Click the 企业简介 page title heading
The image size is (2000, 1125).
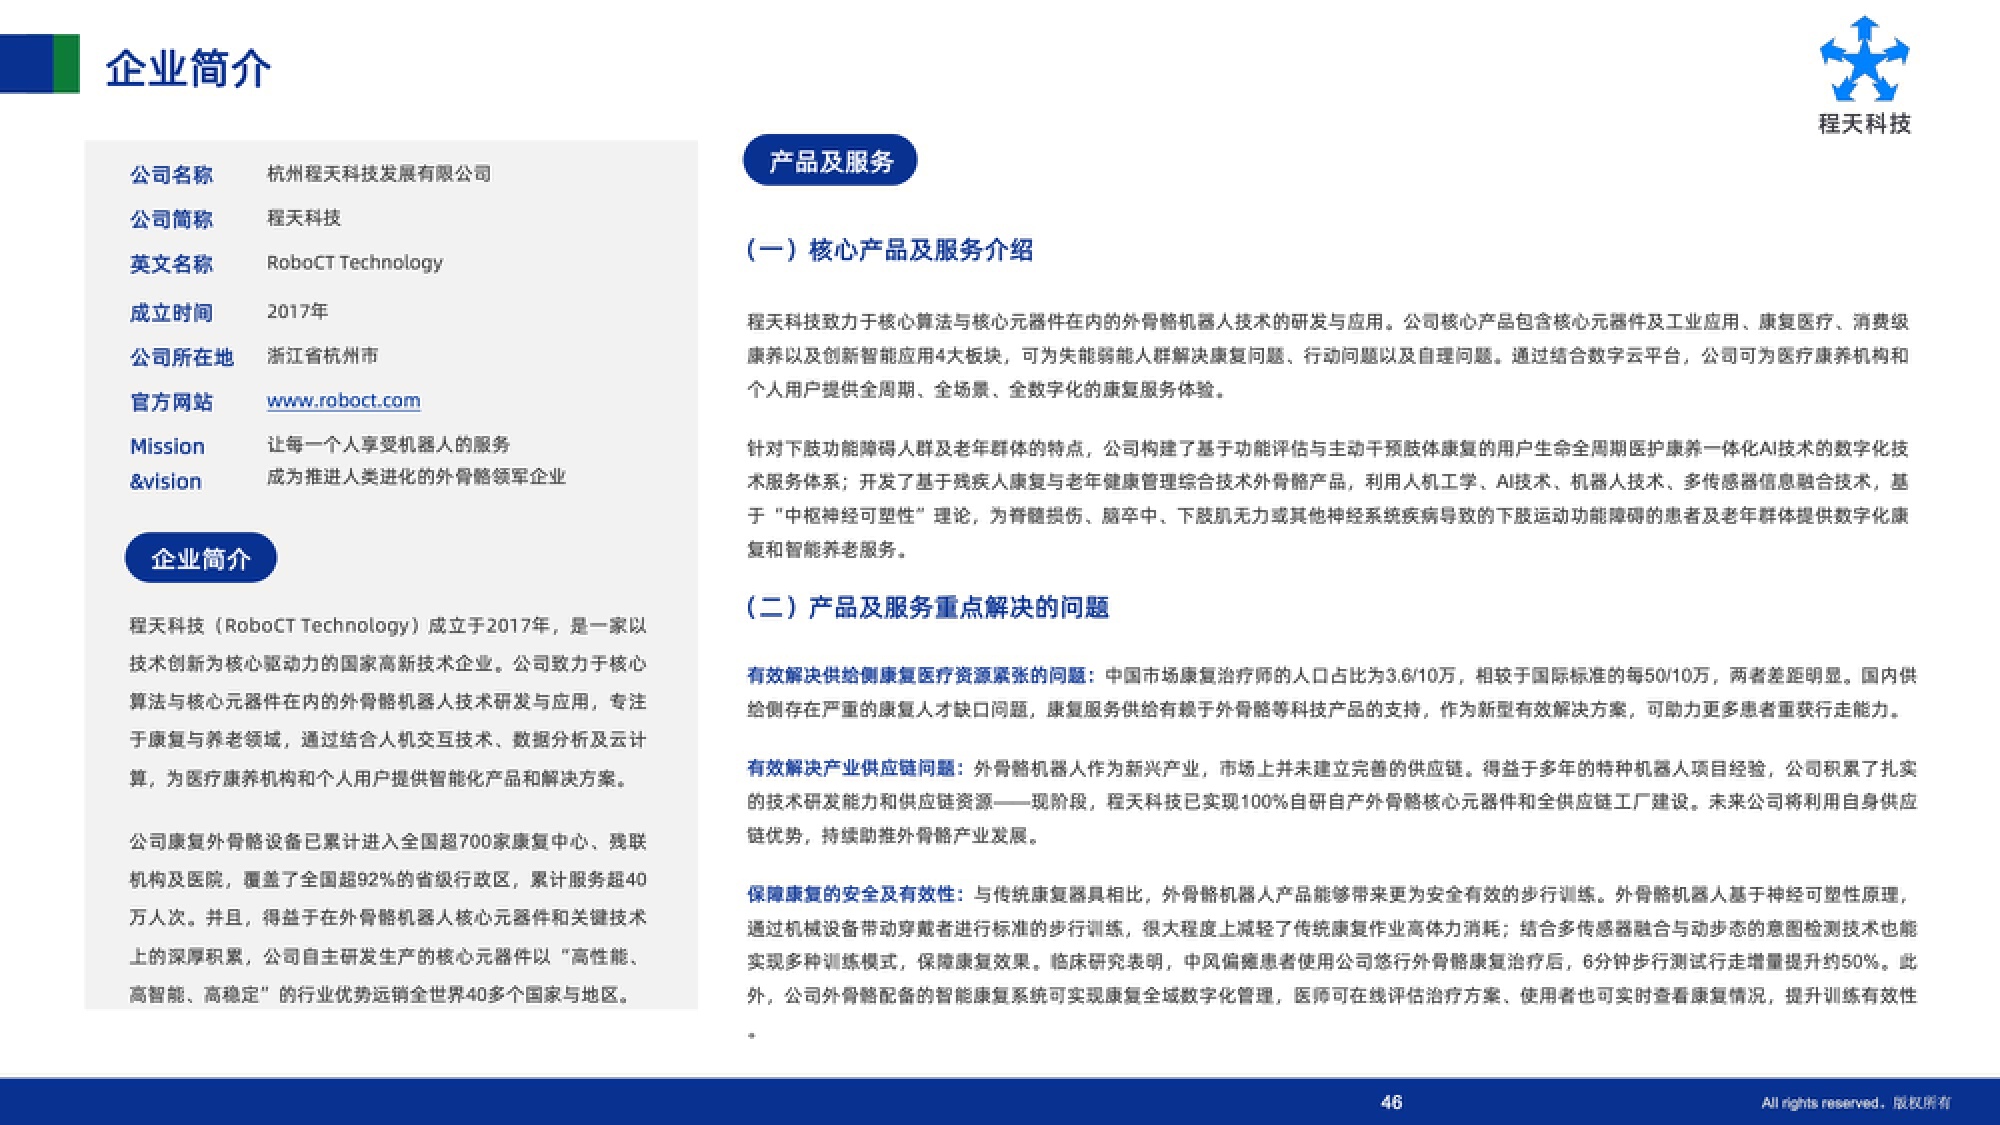[188, 69]
